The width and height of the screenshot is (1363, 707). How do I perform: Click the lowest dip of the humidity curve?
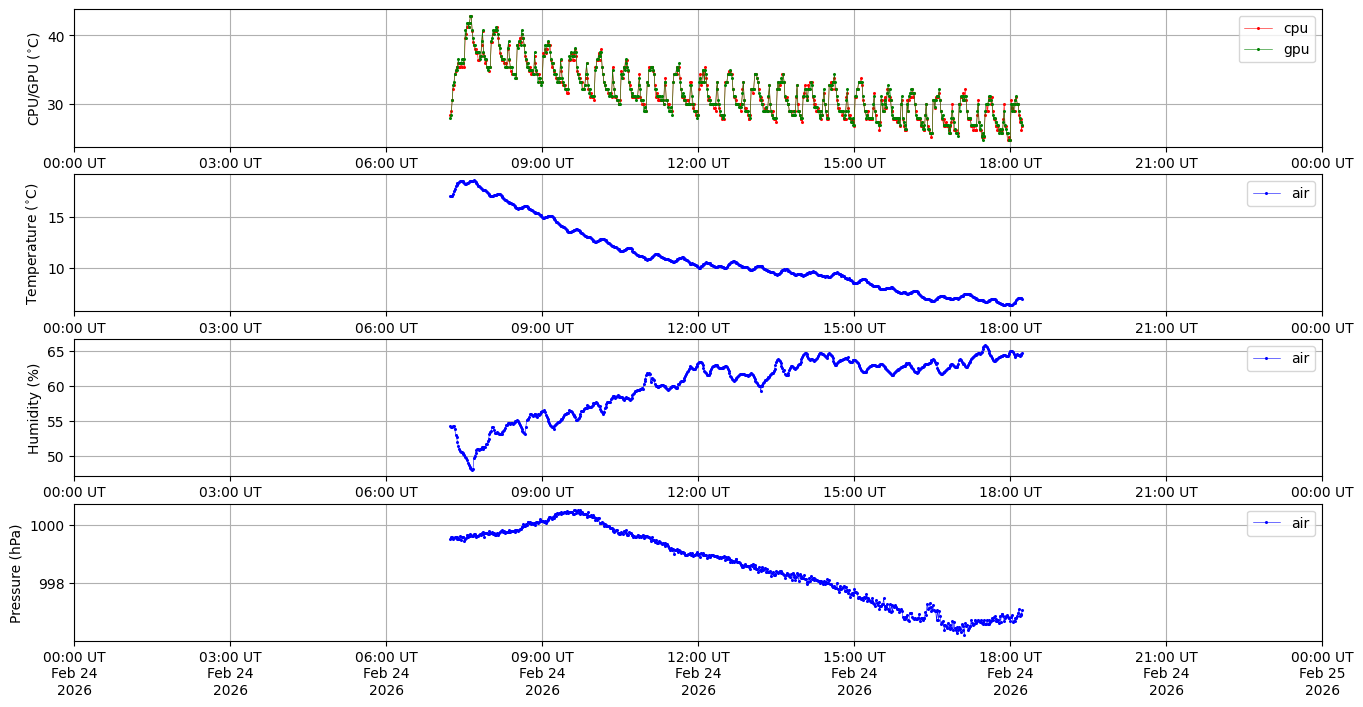[472, 469]
